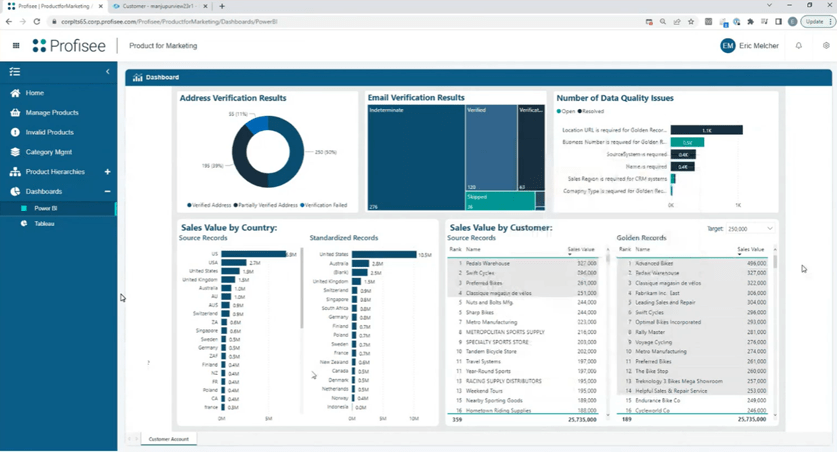Select the Pedals Warehouse source row
The height and width of the screenshot is (452, 837).
pos(523,264)
